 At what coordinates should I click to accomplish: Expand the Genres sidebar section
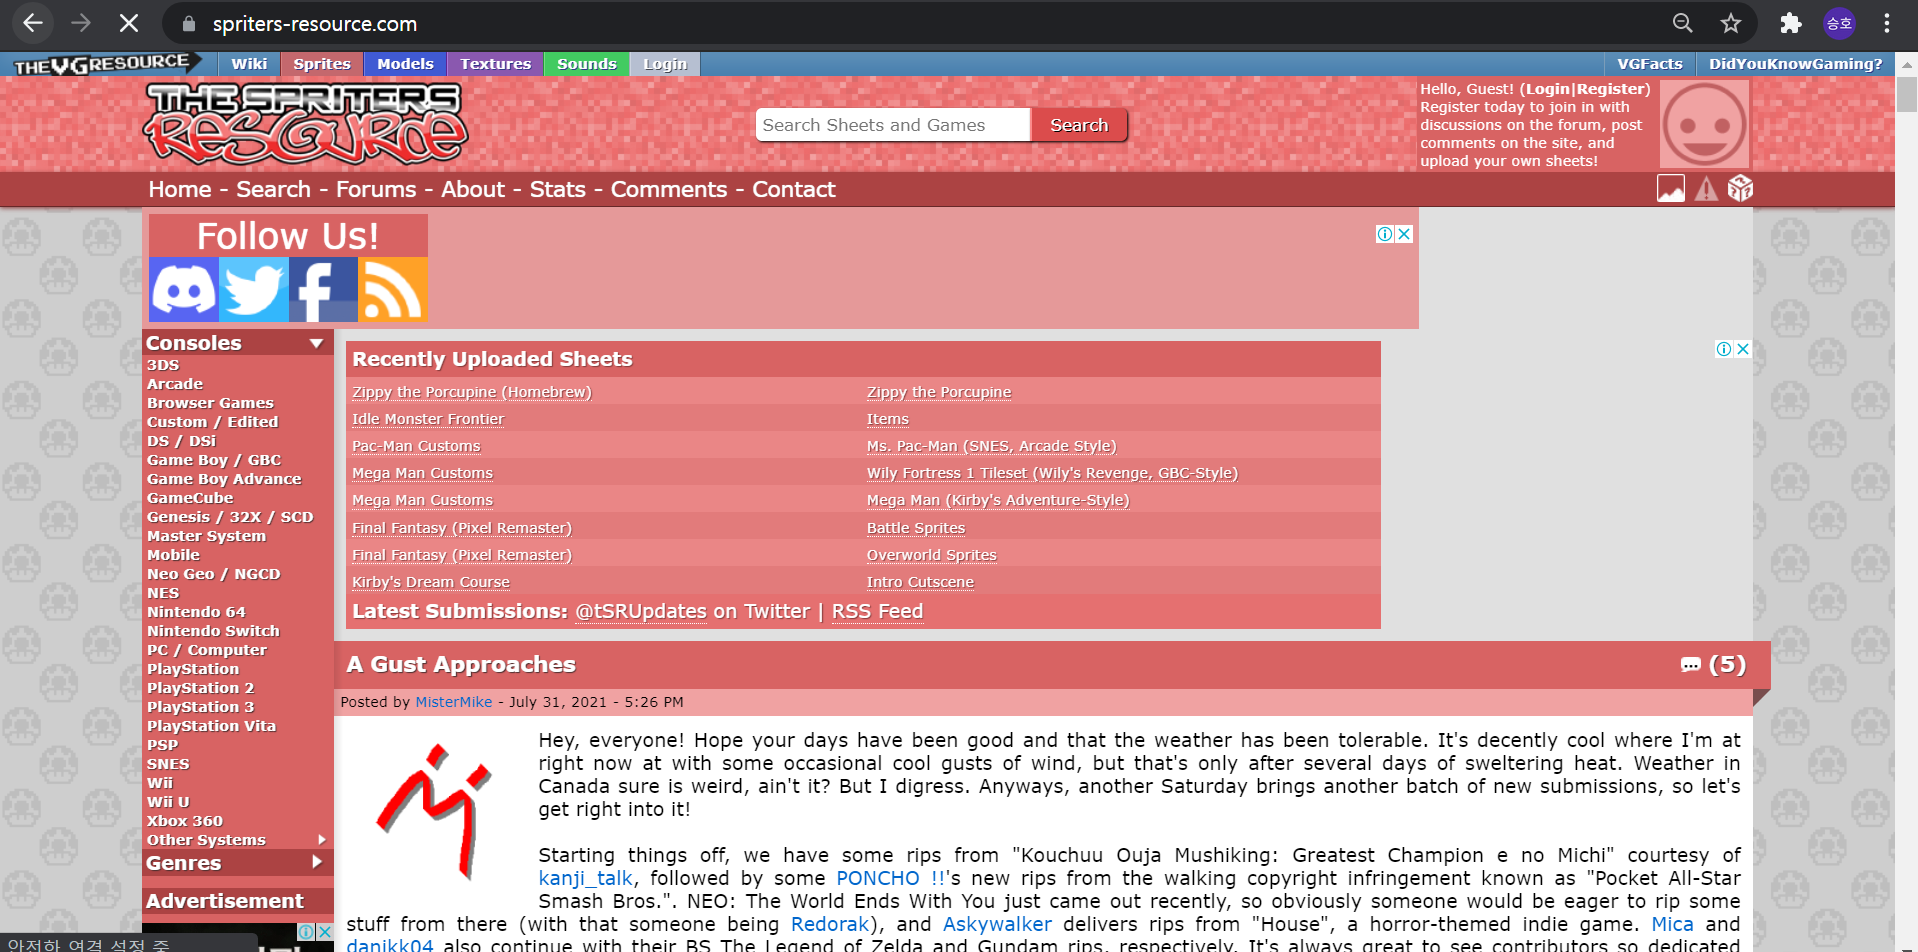(x=317, y=862)
